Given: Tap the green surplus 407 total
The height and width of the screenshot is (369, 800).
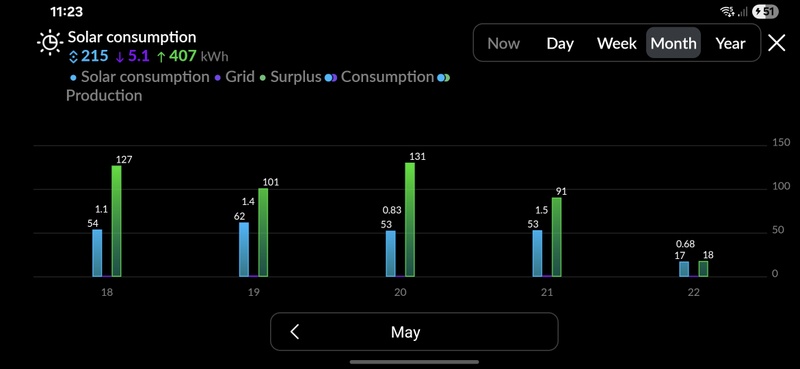Looking at the screenshot, I should click(x=177, y=56).
